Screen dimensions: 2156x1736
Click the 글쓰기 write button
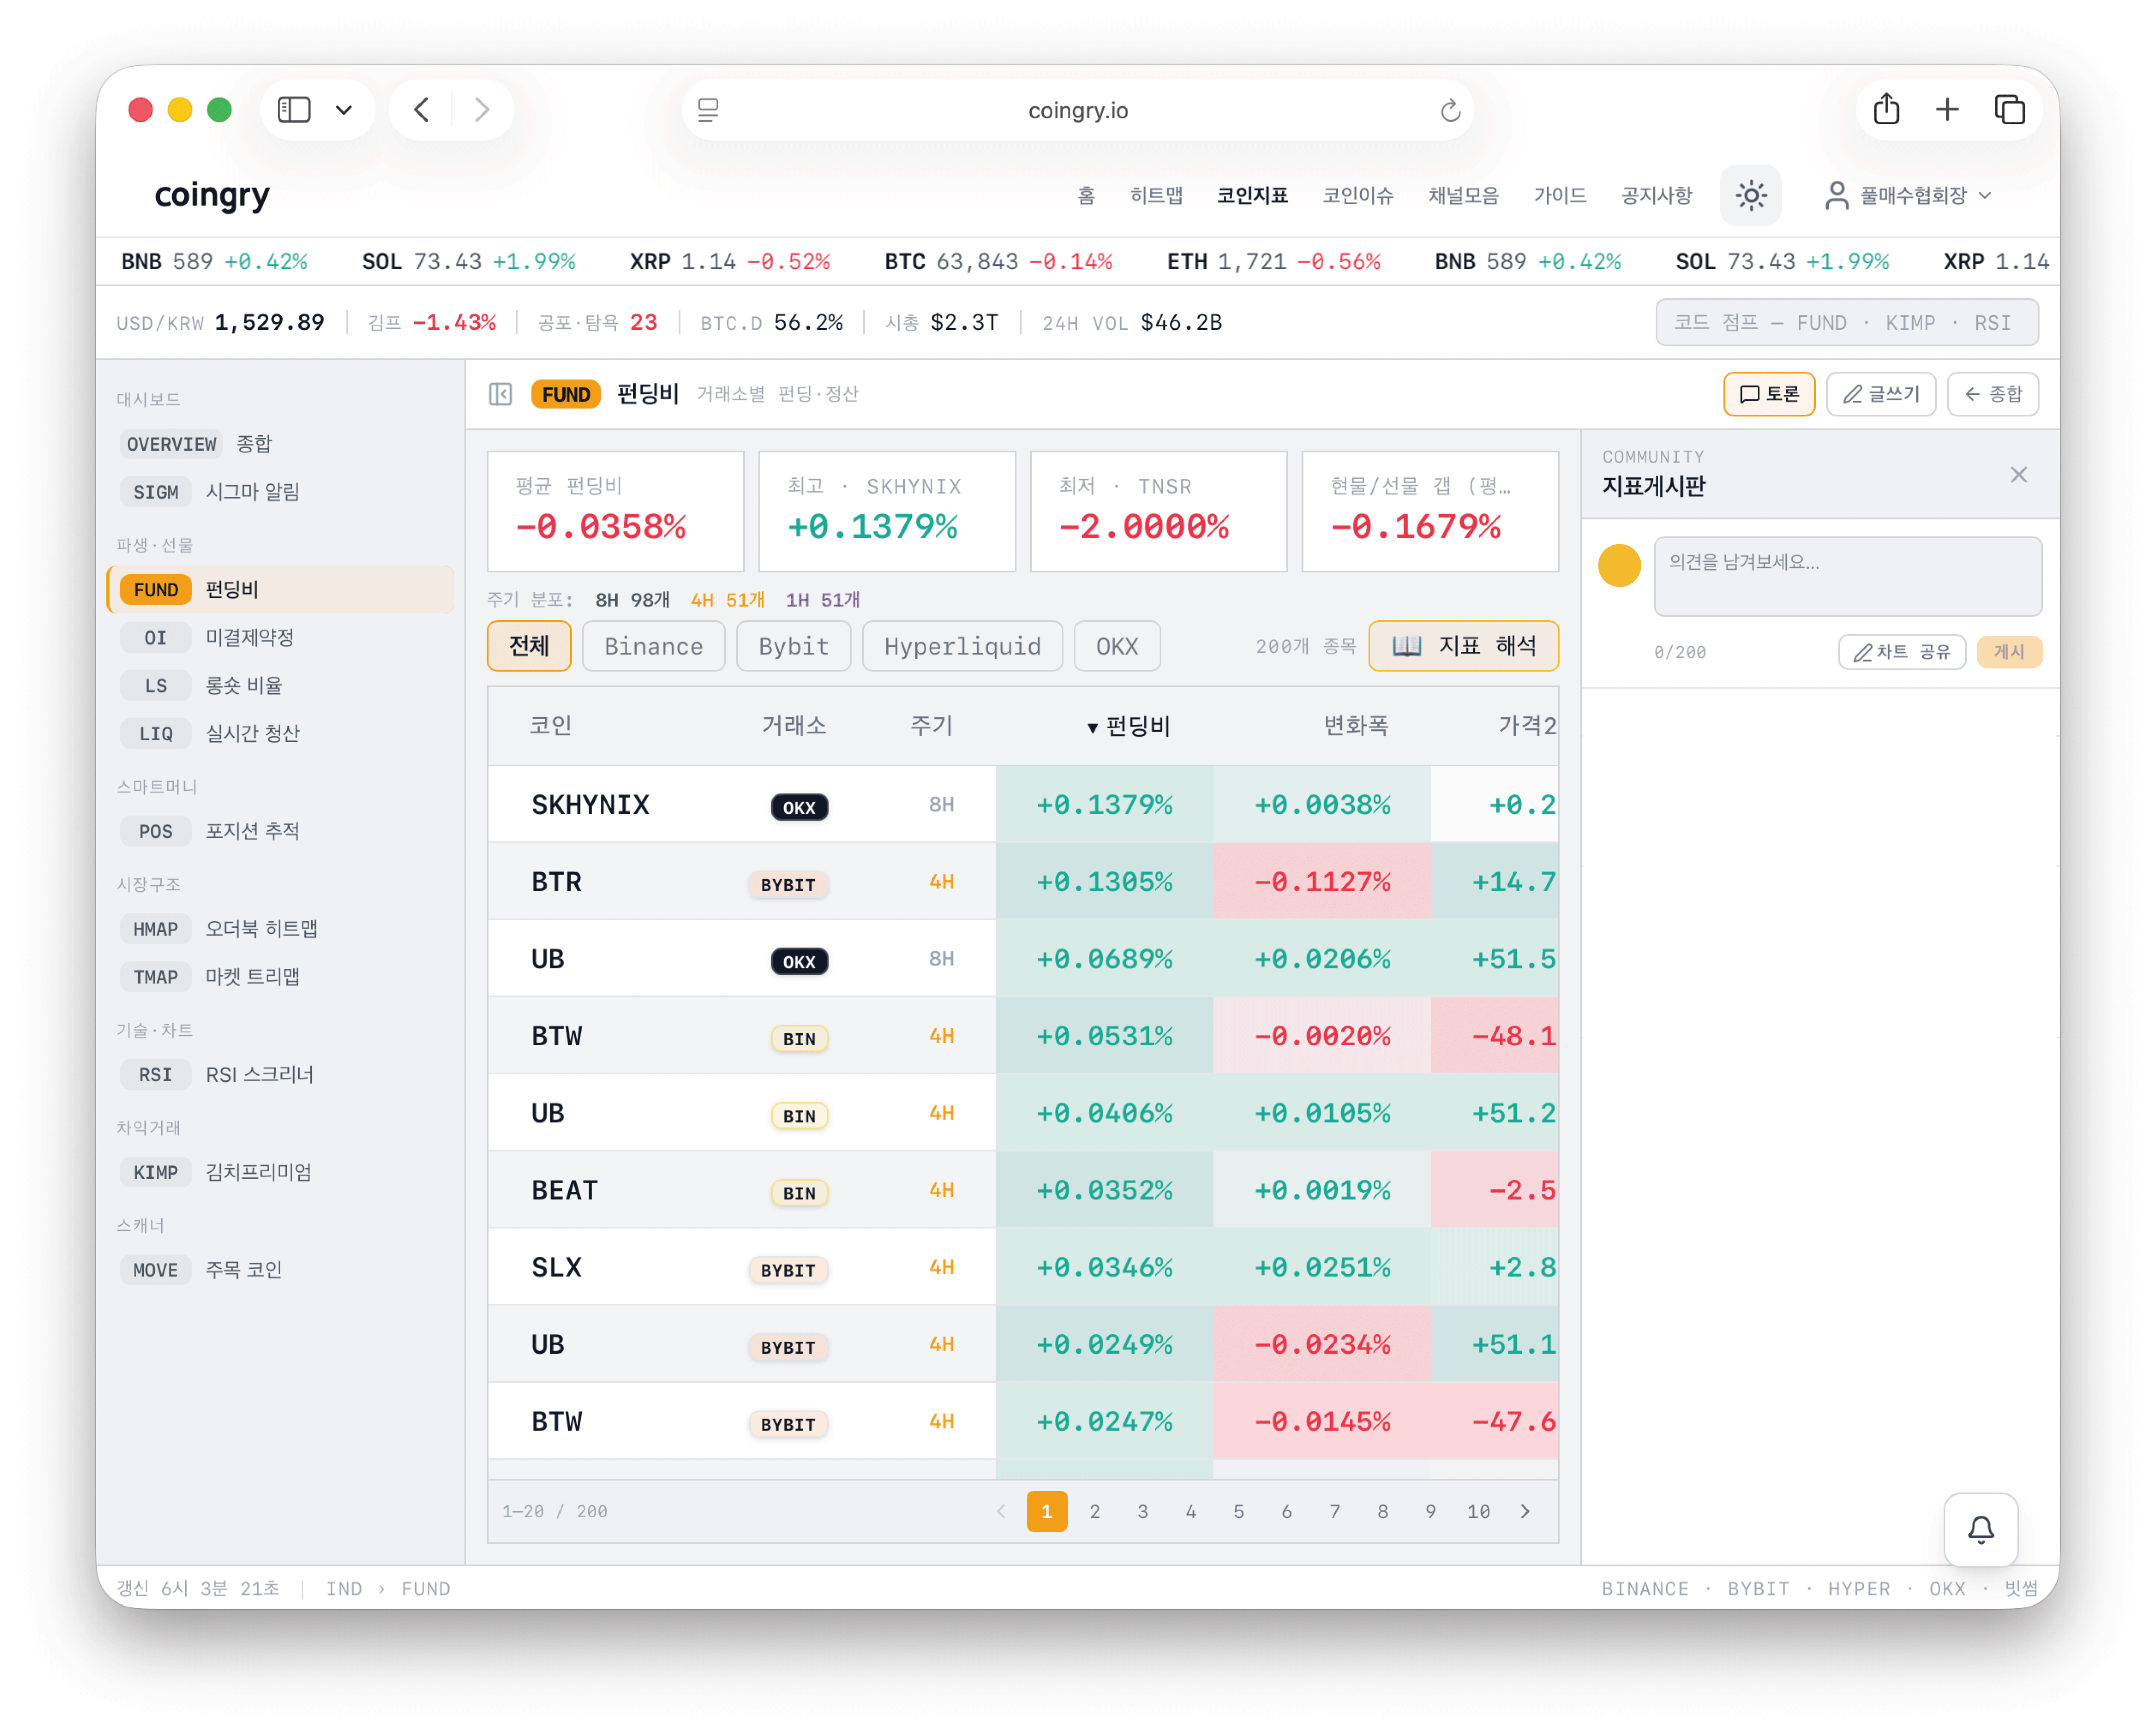coord(1880,394)
